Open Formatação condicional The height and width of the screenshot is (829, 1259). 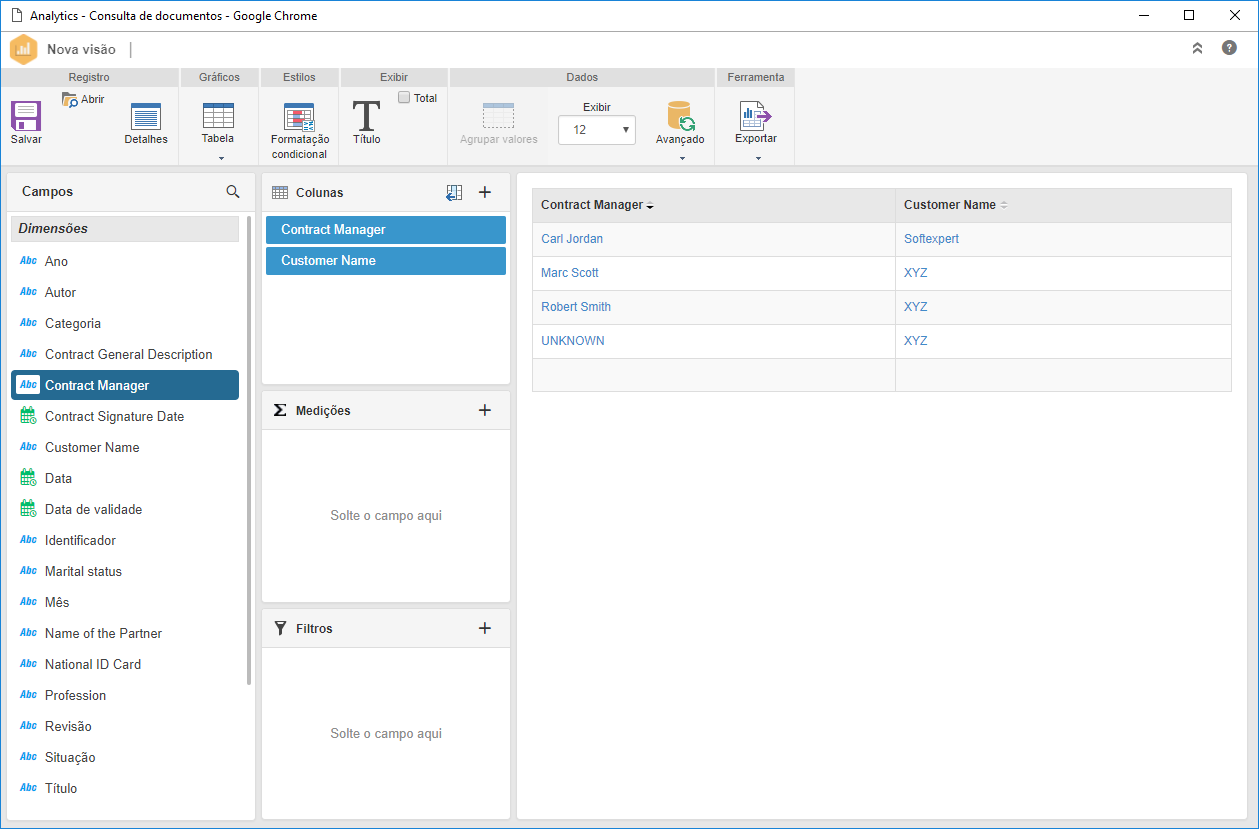299,117
